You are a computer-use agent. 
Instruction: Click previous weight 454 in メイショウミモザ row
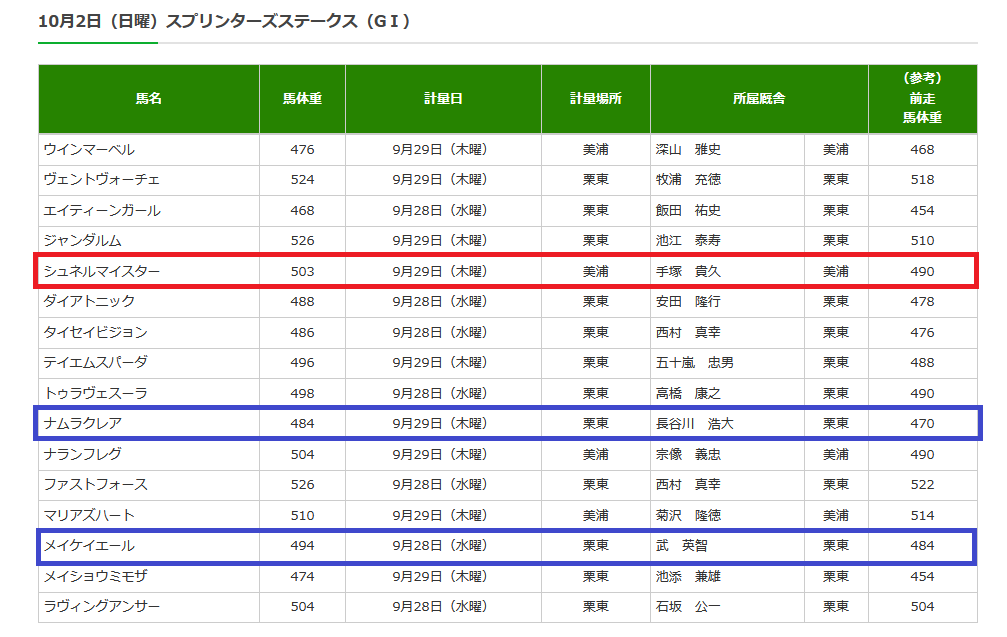point(922,577)
